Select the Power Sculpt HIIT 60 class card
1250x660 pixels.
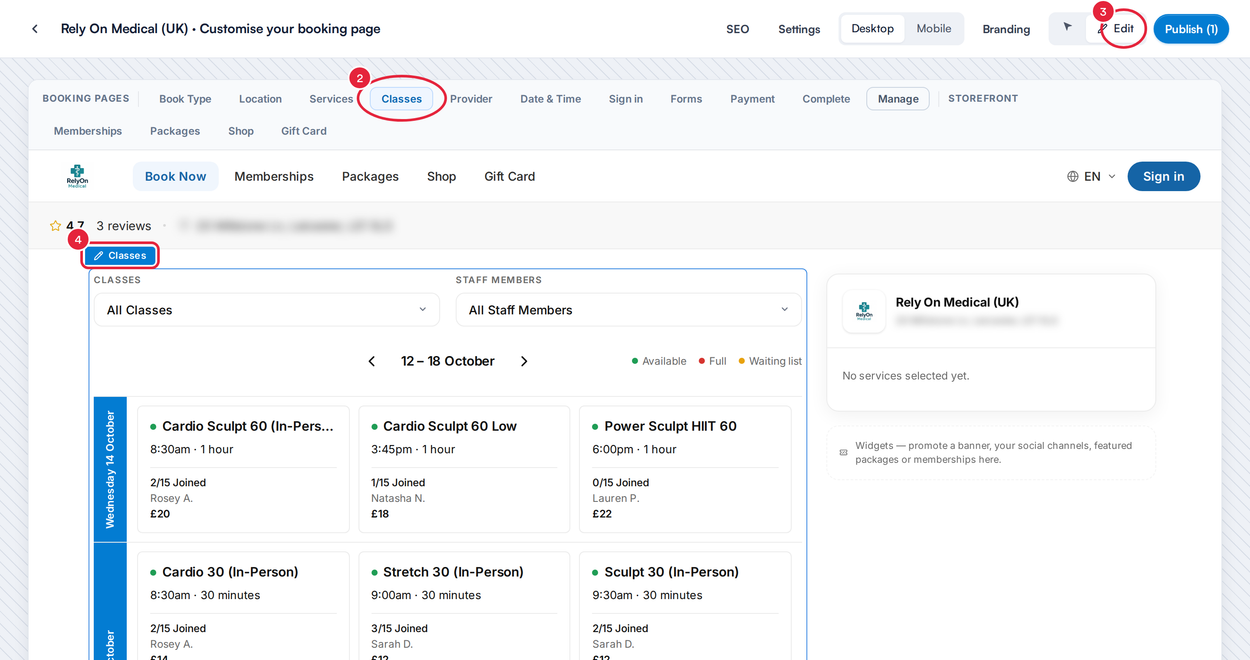click(685, 469)
